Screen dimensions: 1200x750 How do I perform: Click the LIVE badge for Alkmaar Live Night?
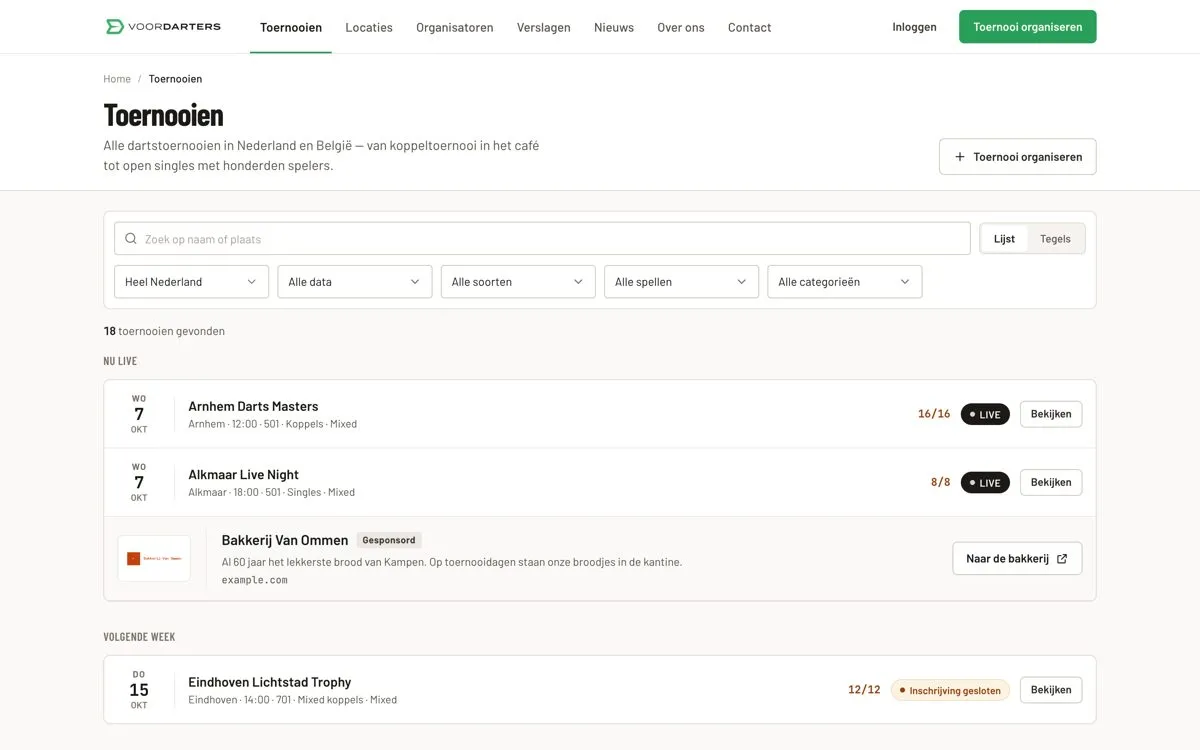(985, 482)
